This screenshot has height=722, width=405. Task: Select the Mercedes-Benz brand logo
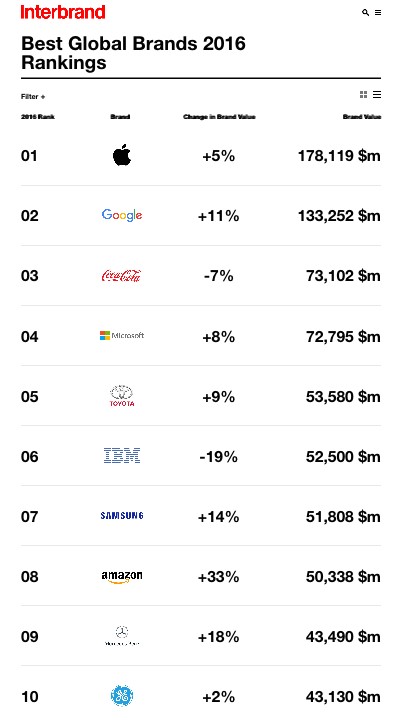(x=122, y=636)
